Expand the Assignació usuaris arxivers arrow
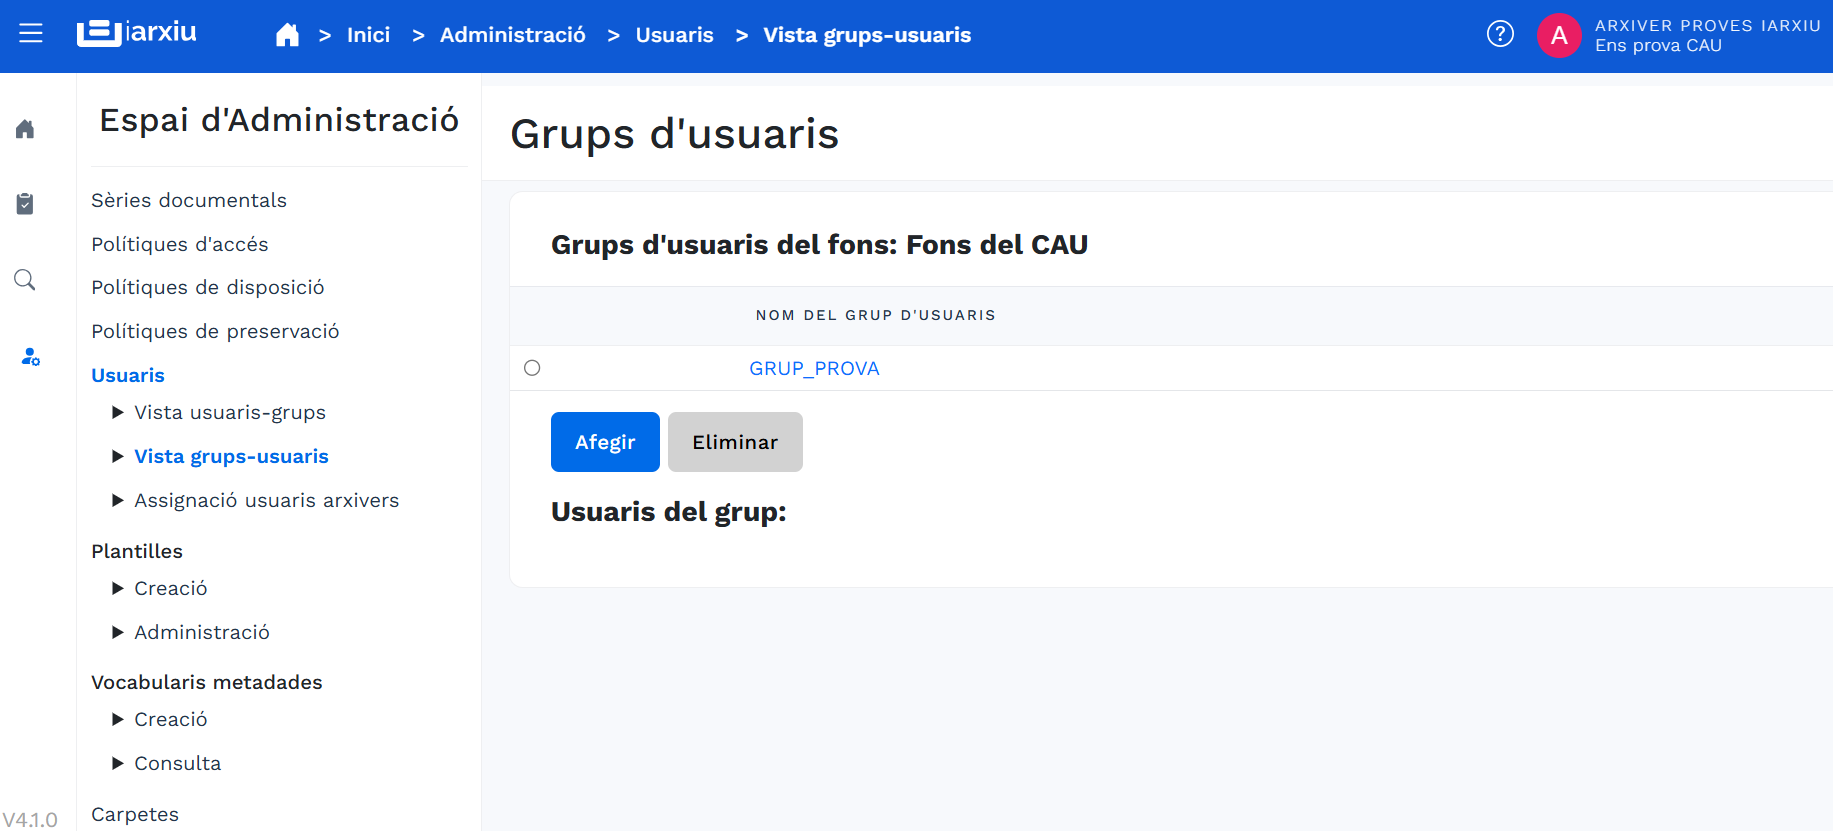1833x831 pixels. click(118, 500)
